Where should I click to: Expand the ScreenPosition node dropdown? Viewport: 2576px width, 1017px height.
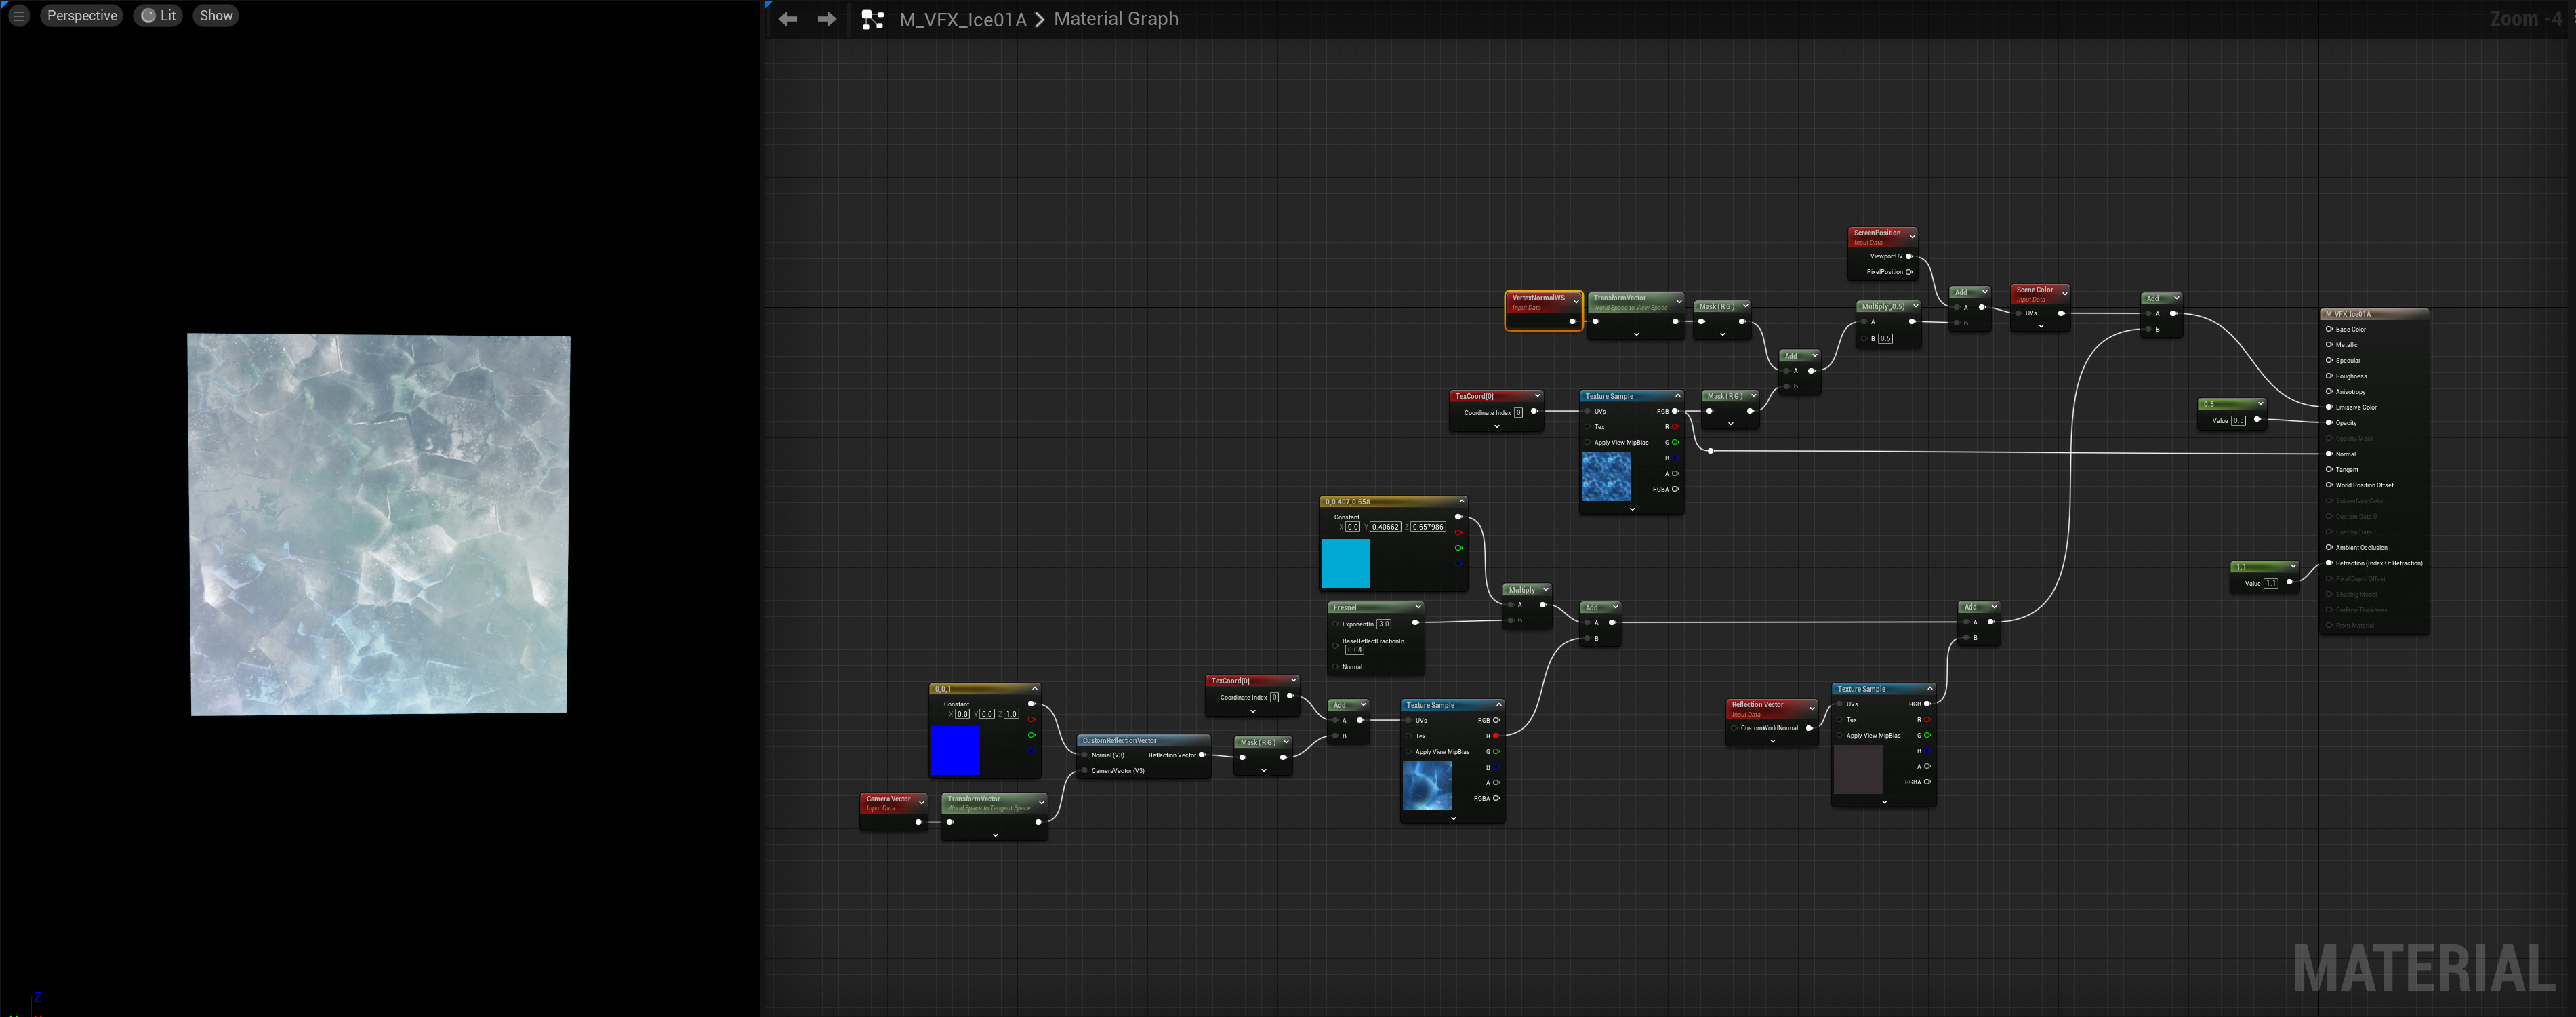pyautogui.click(x=1912, y=236)
